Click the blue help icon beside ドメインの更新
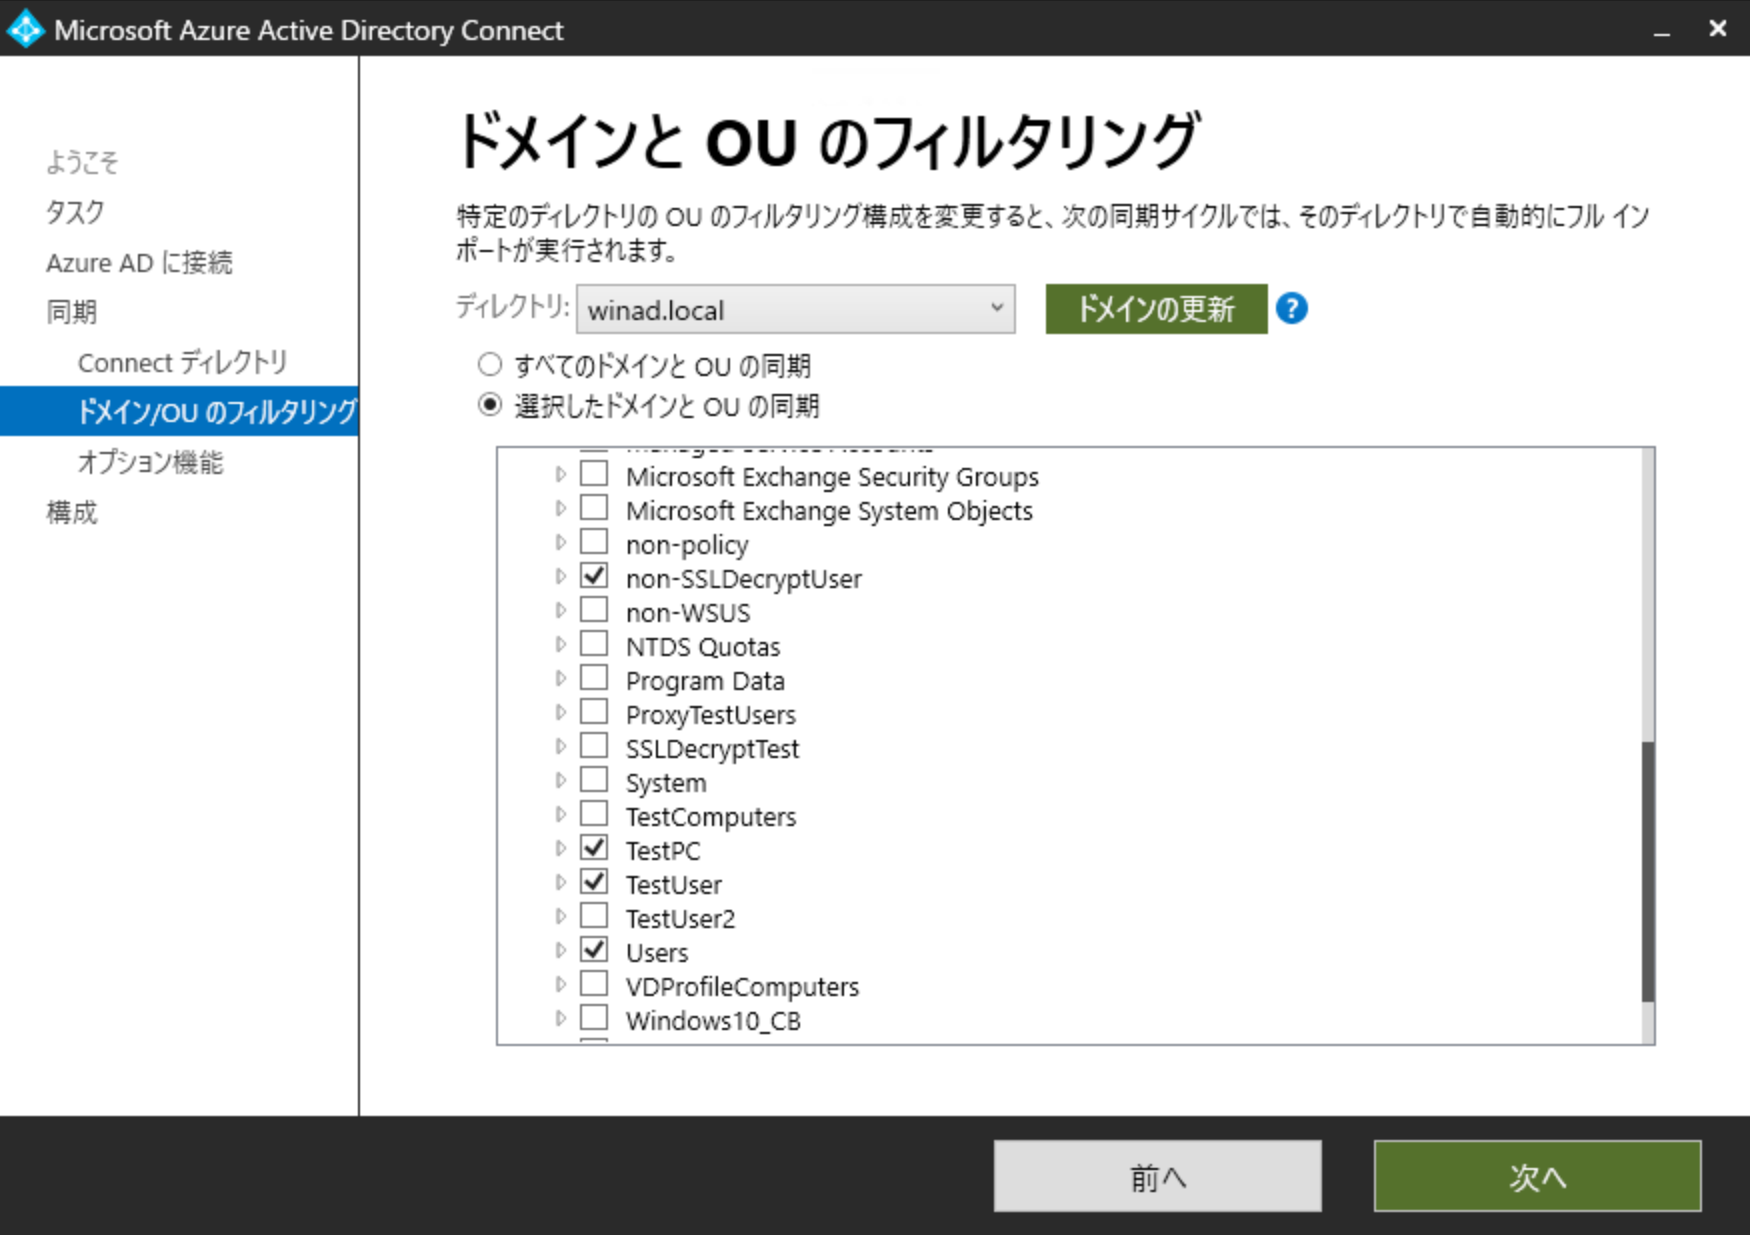This screenshot has width=1750, height=1235. click(x=1293, y=310)
